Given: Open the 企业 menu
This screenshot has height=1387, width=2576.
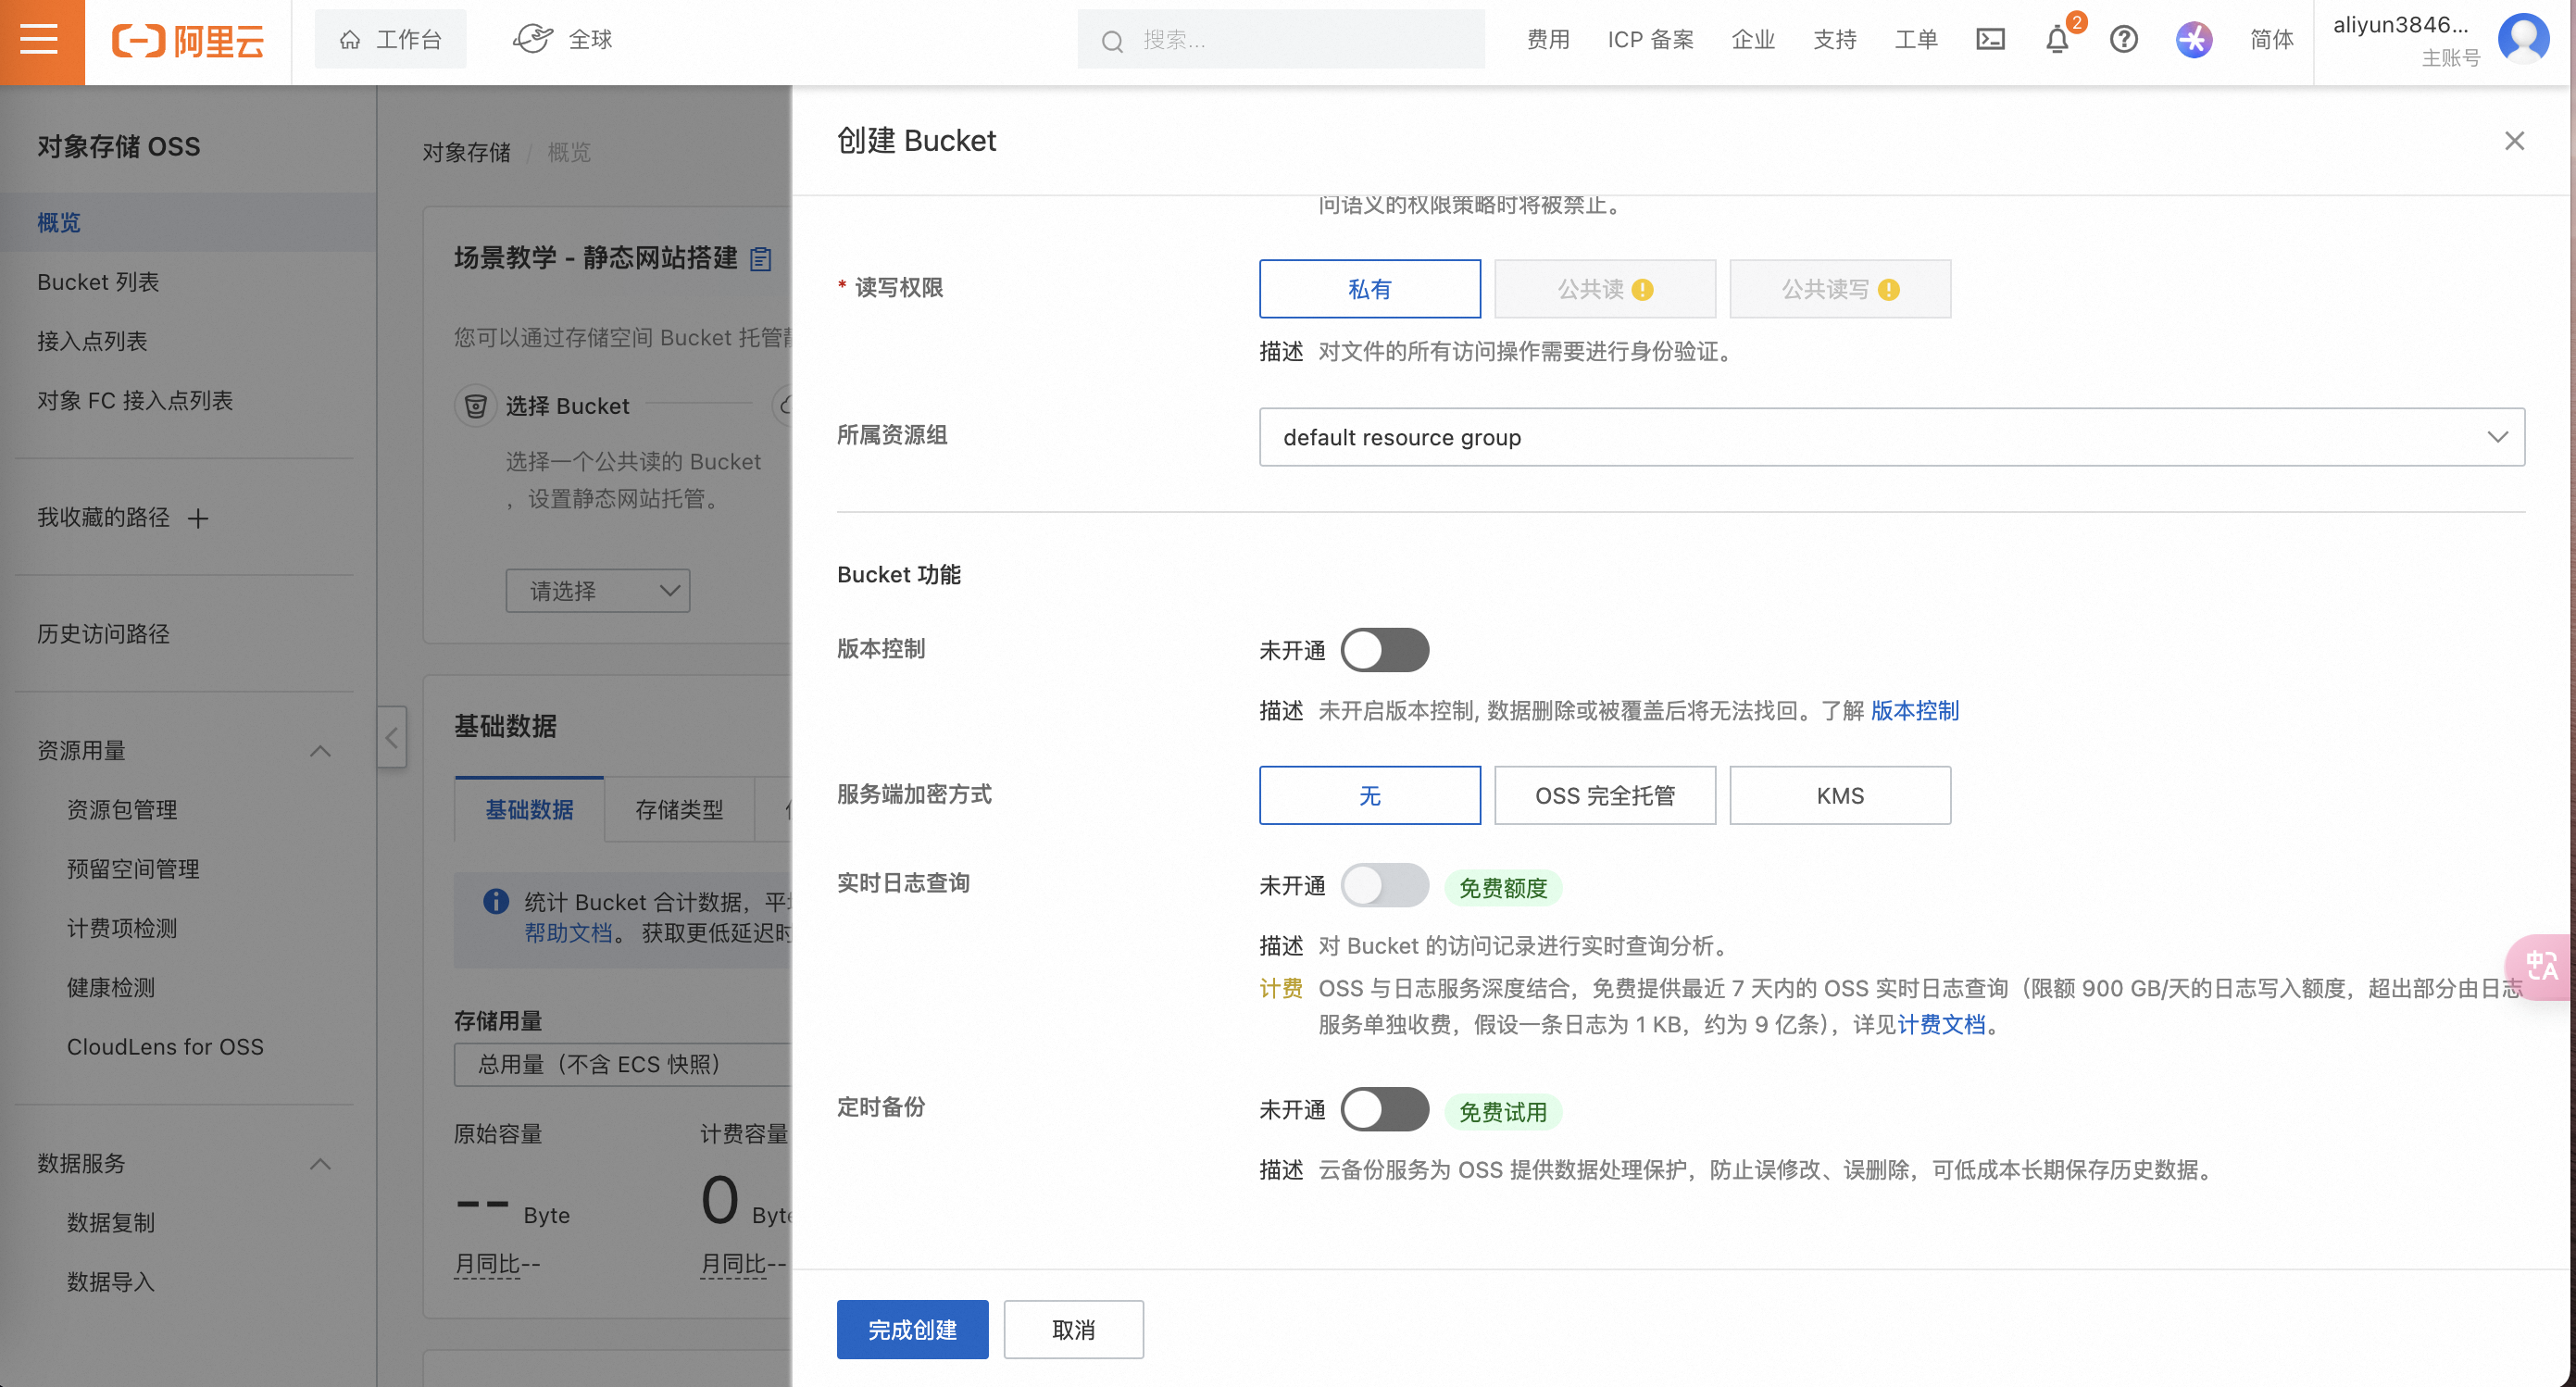Looking at the screenshot, I should (x=1753, y=40).
